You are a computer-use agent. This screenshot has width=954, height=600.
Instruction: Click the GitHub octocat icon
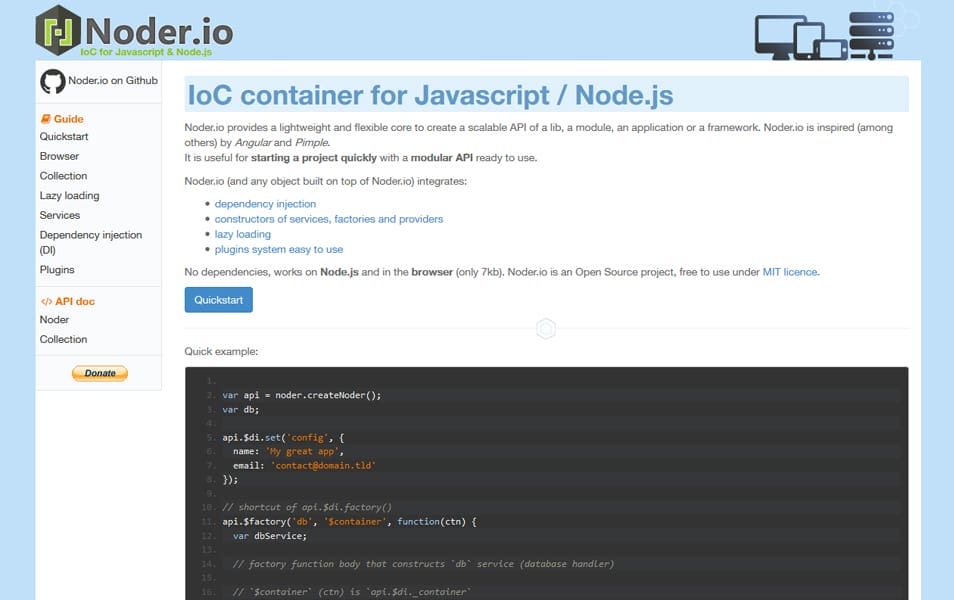pos(50,82)
